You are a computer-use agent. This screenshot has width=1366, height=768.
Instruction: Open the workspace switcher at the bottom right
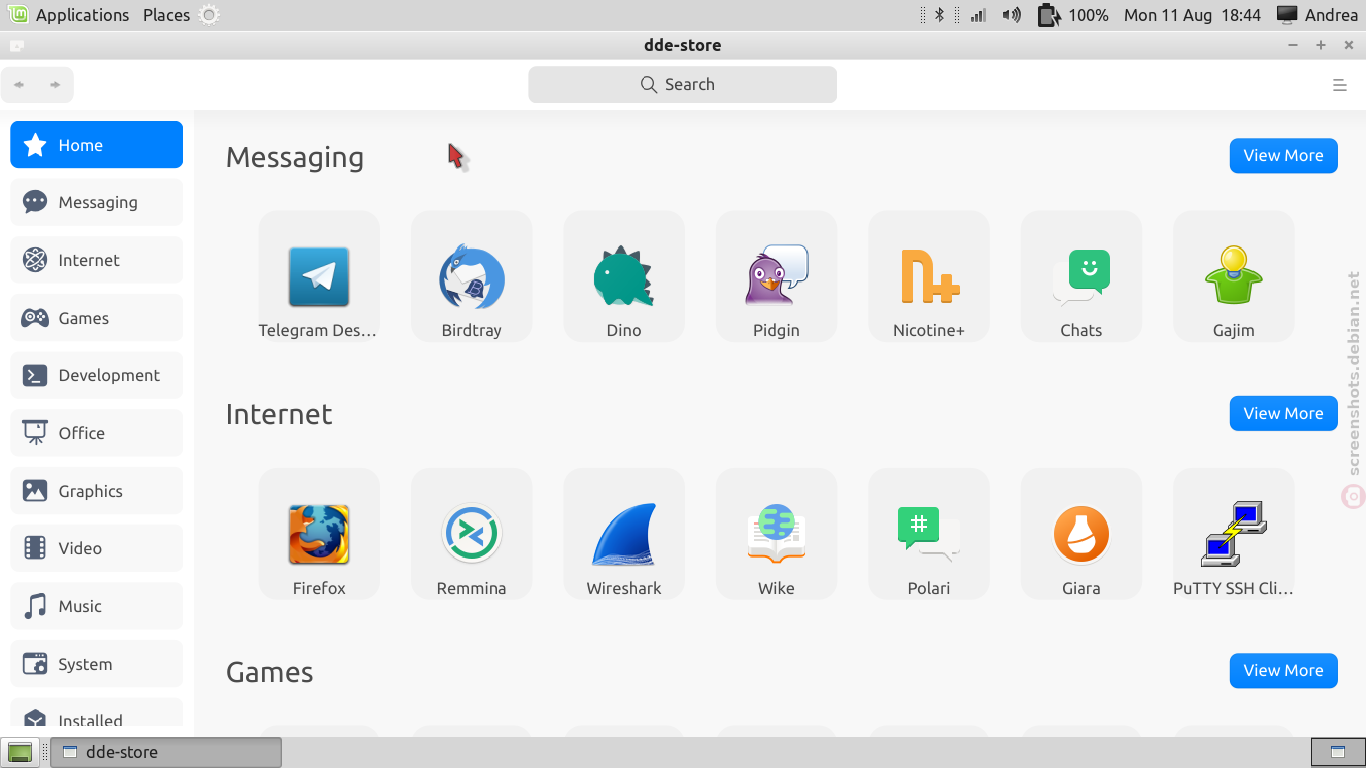[x=1337, y=752]
